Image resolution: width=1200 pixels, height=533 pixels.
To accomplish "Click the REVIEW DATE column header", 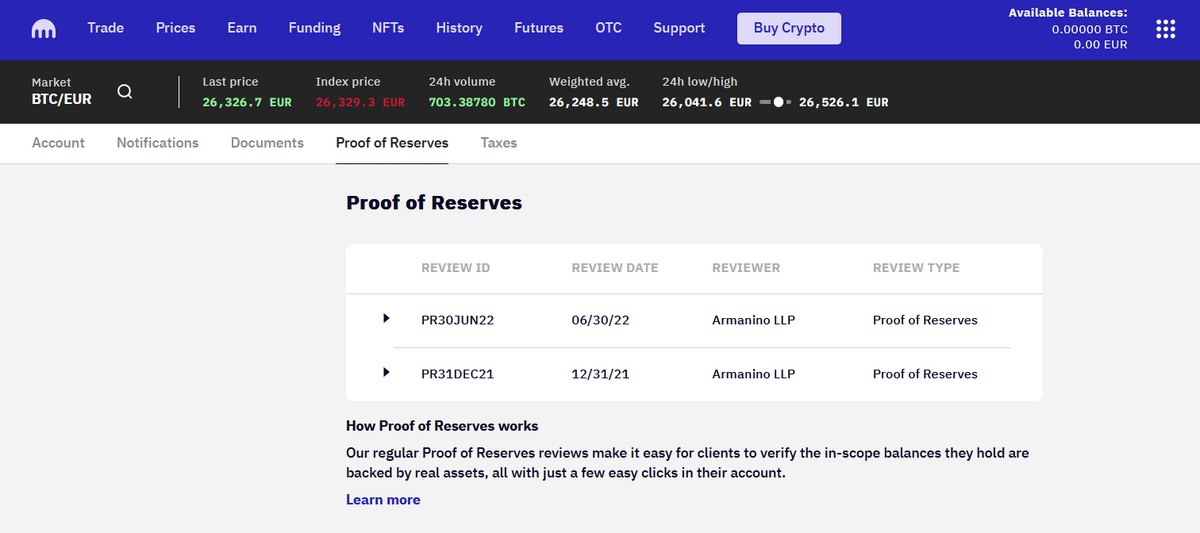I will (615, 268).
